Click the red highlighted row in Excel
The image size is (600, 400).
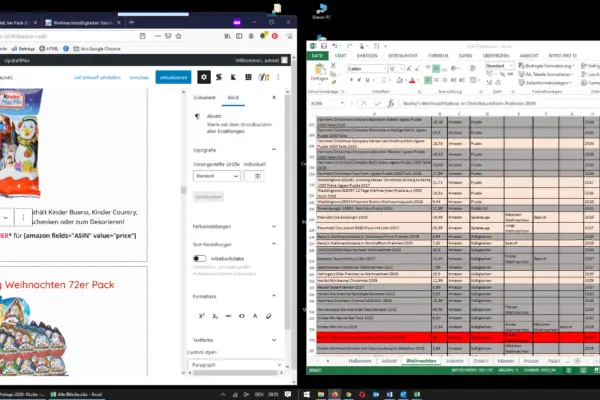click(x=458, y=338)
